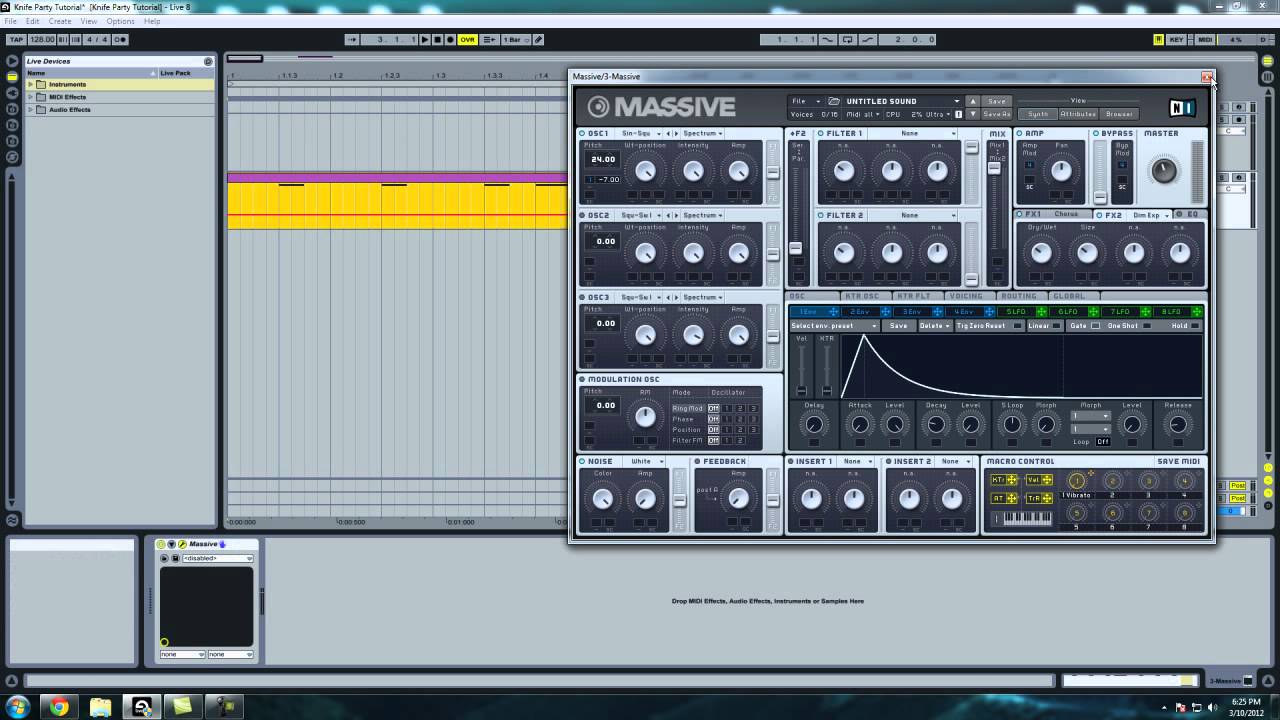
Task: Toggle OSC1 power button
Action: coord(582,133)
